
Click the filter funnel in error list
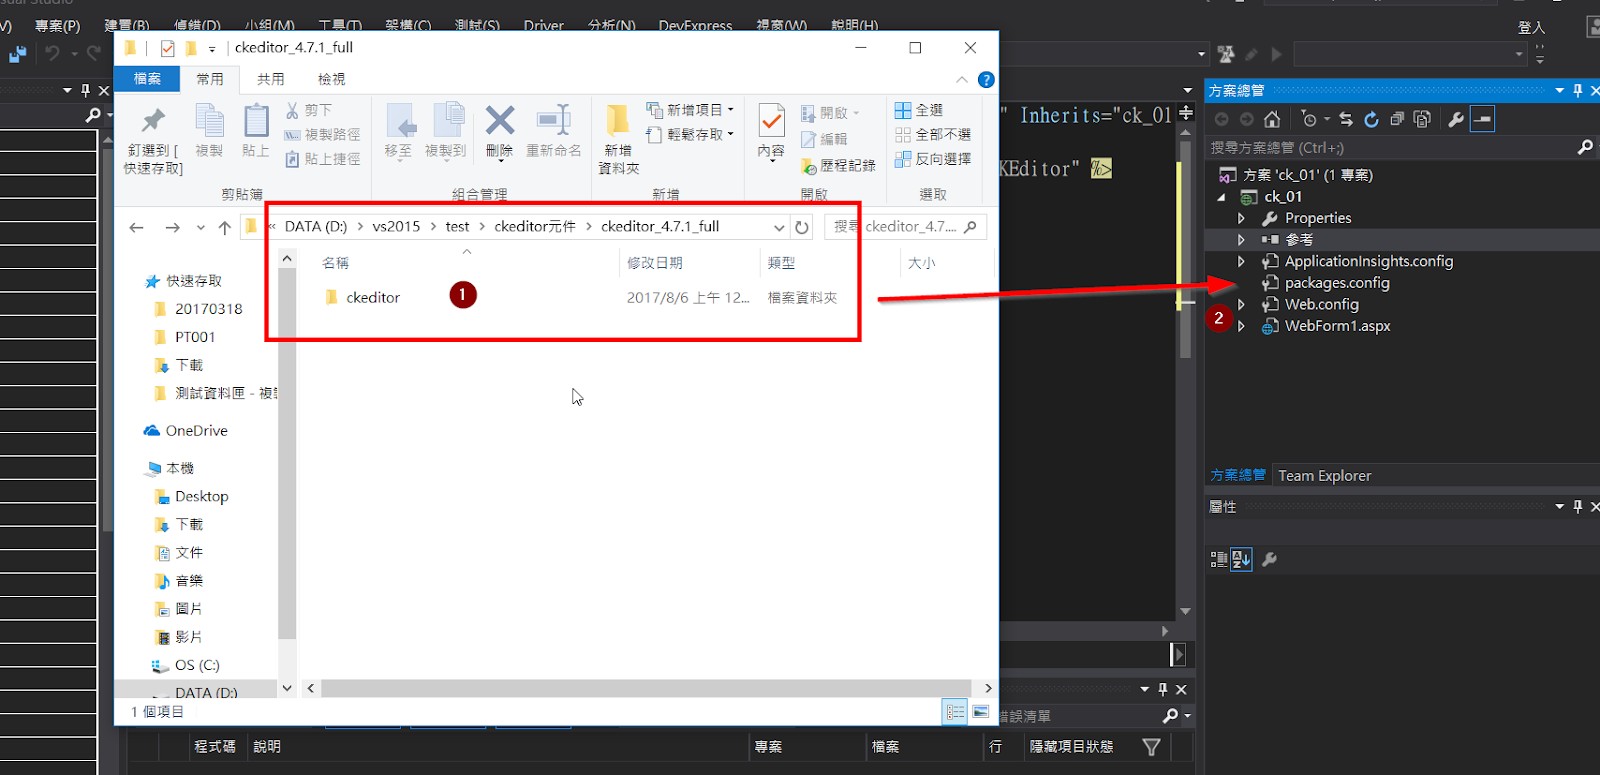point(1151,747)
